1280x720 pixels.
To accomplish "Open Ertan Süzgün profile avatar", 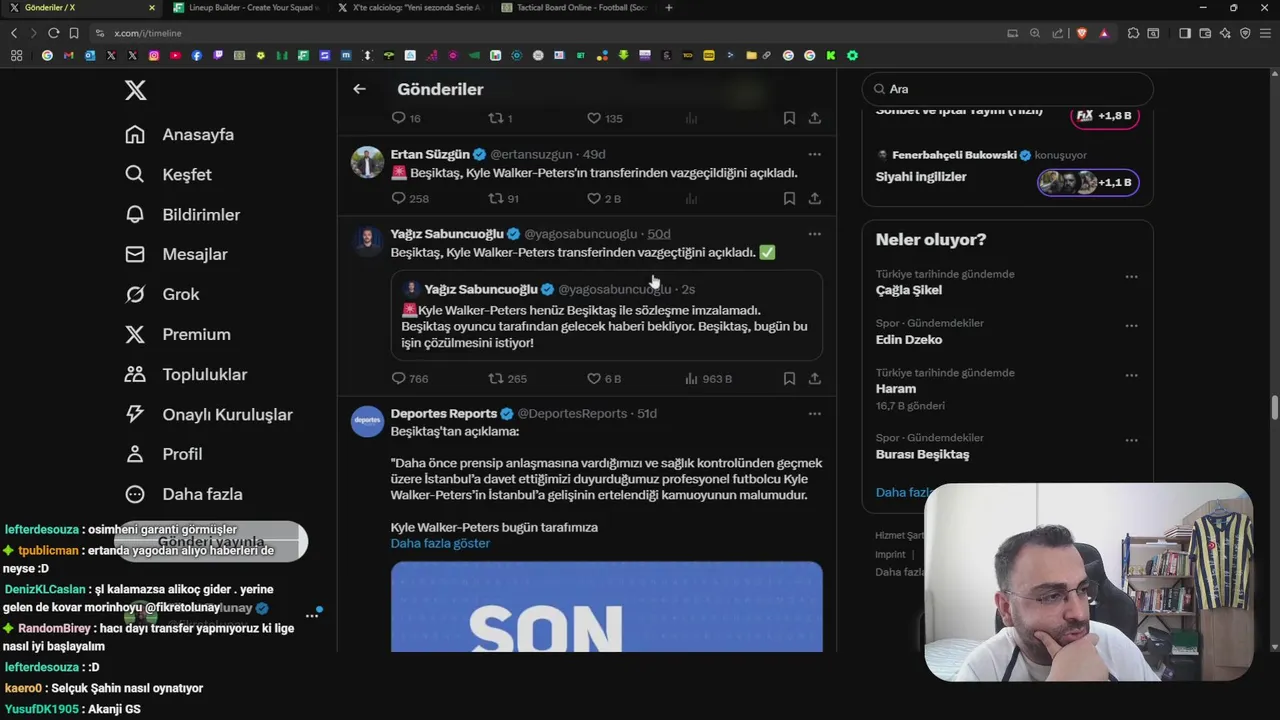I will coord(367,162).
